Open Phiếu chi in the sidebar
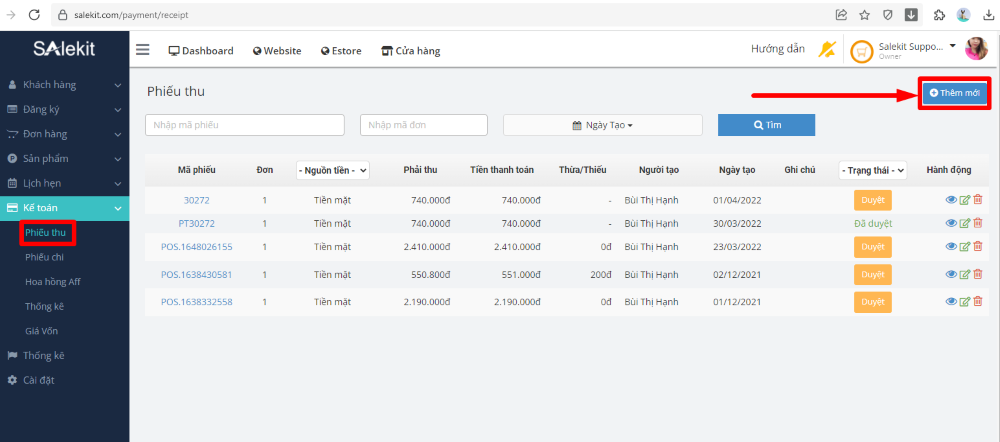 coord(44,257)
